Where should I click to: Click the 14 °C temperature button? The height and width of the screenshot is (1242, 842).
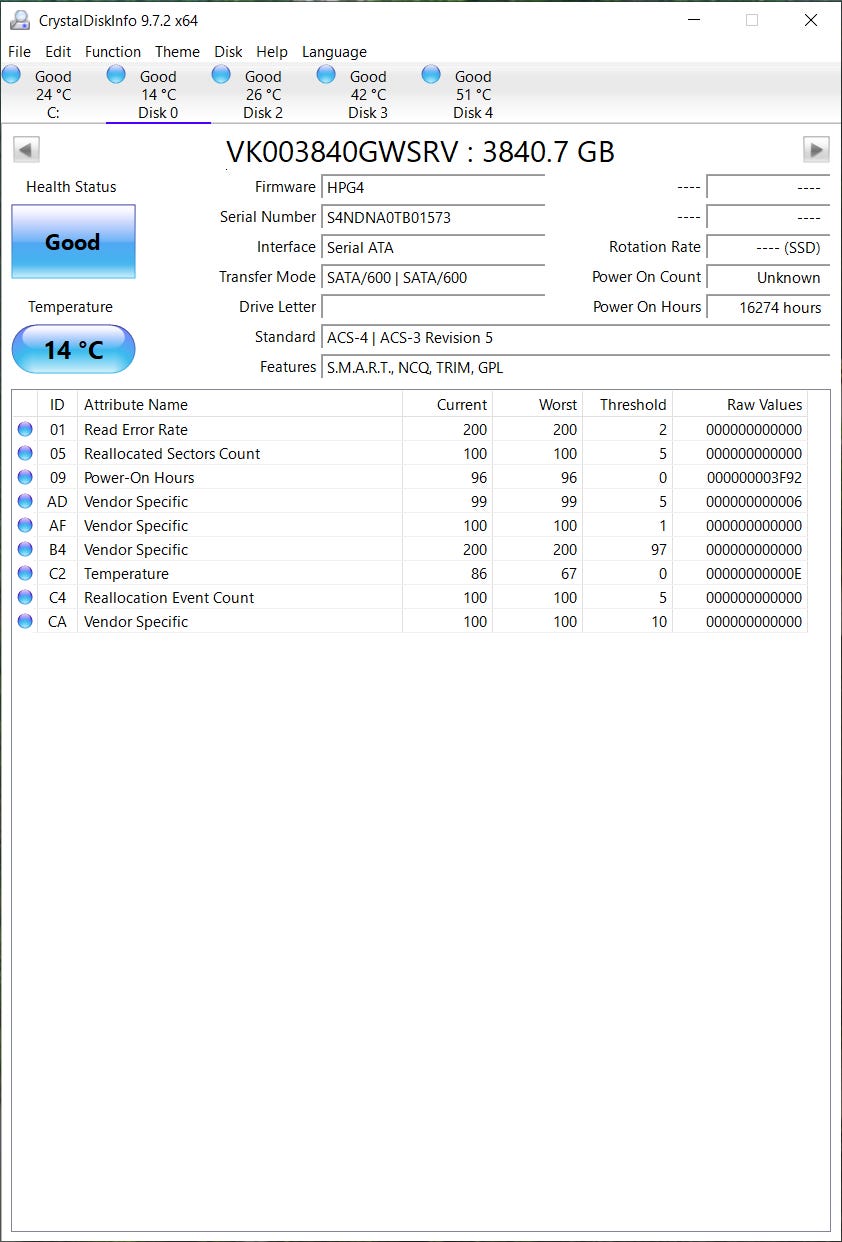(73, 349)
